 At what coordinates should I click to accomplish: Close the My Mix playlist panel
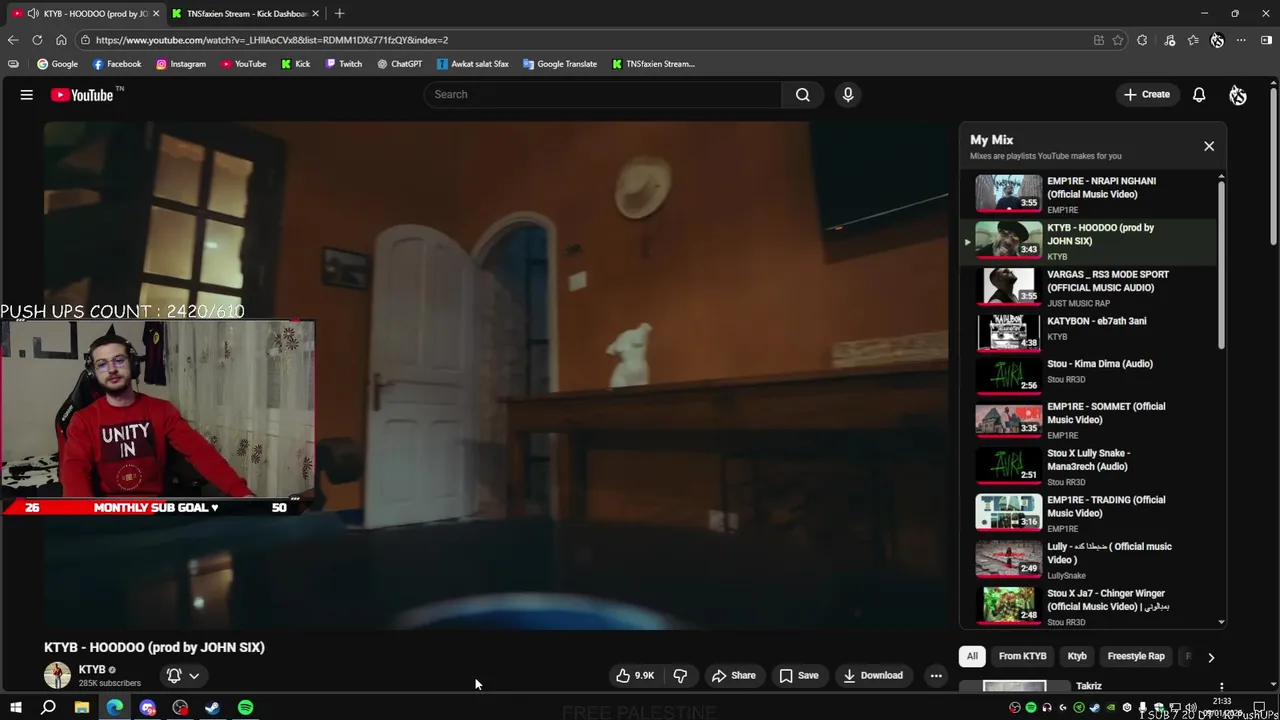(x=1209, y=146)
